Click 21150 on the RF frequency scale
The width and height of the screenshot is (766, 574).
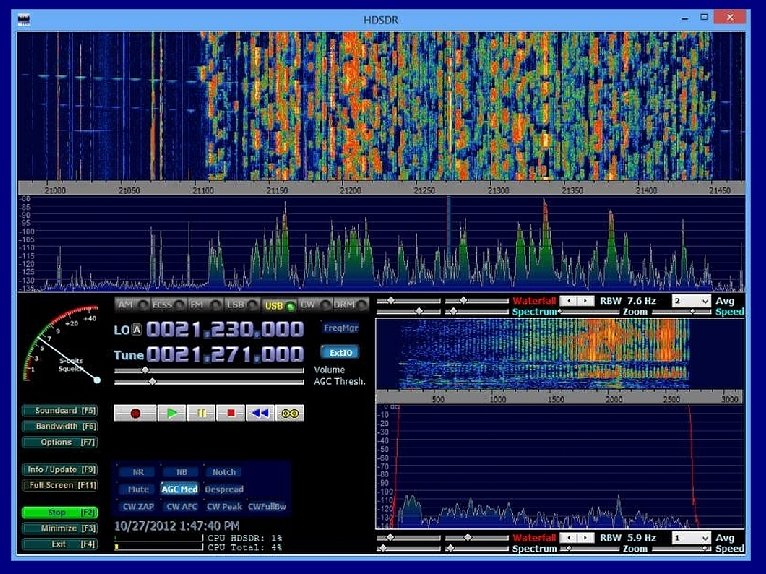point(277,190)
